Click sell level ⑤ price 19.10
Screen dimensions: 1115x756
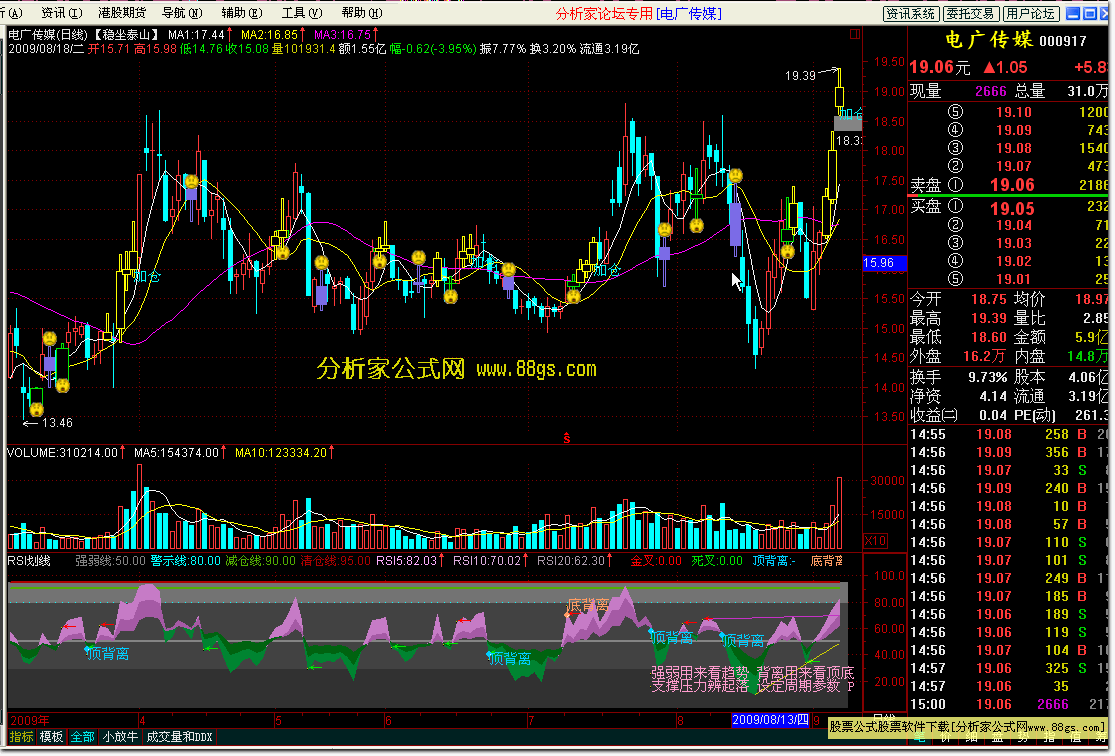(x=1013, y=112)
